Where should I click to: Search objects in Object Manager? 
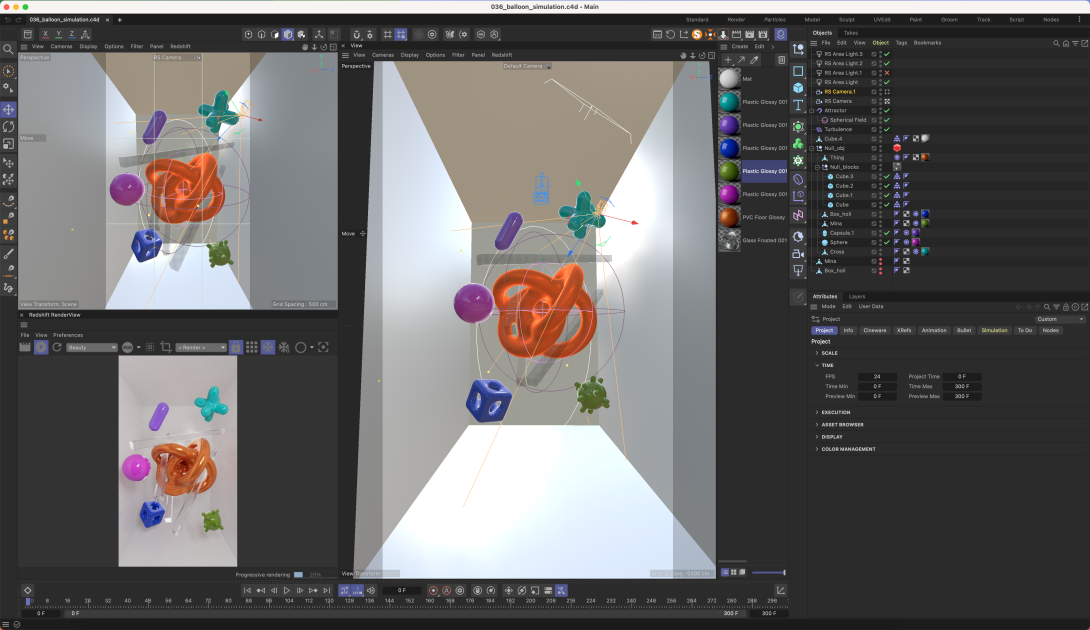pyautogui.click(x=1057, y=43)
